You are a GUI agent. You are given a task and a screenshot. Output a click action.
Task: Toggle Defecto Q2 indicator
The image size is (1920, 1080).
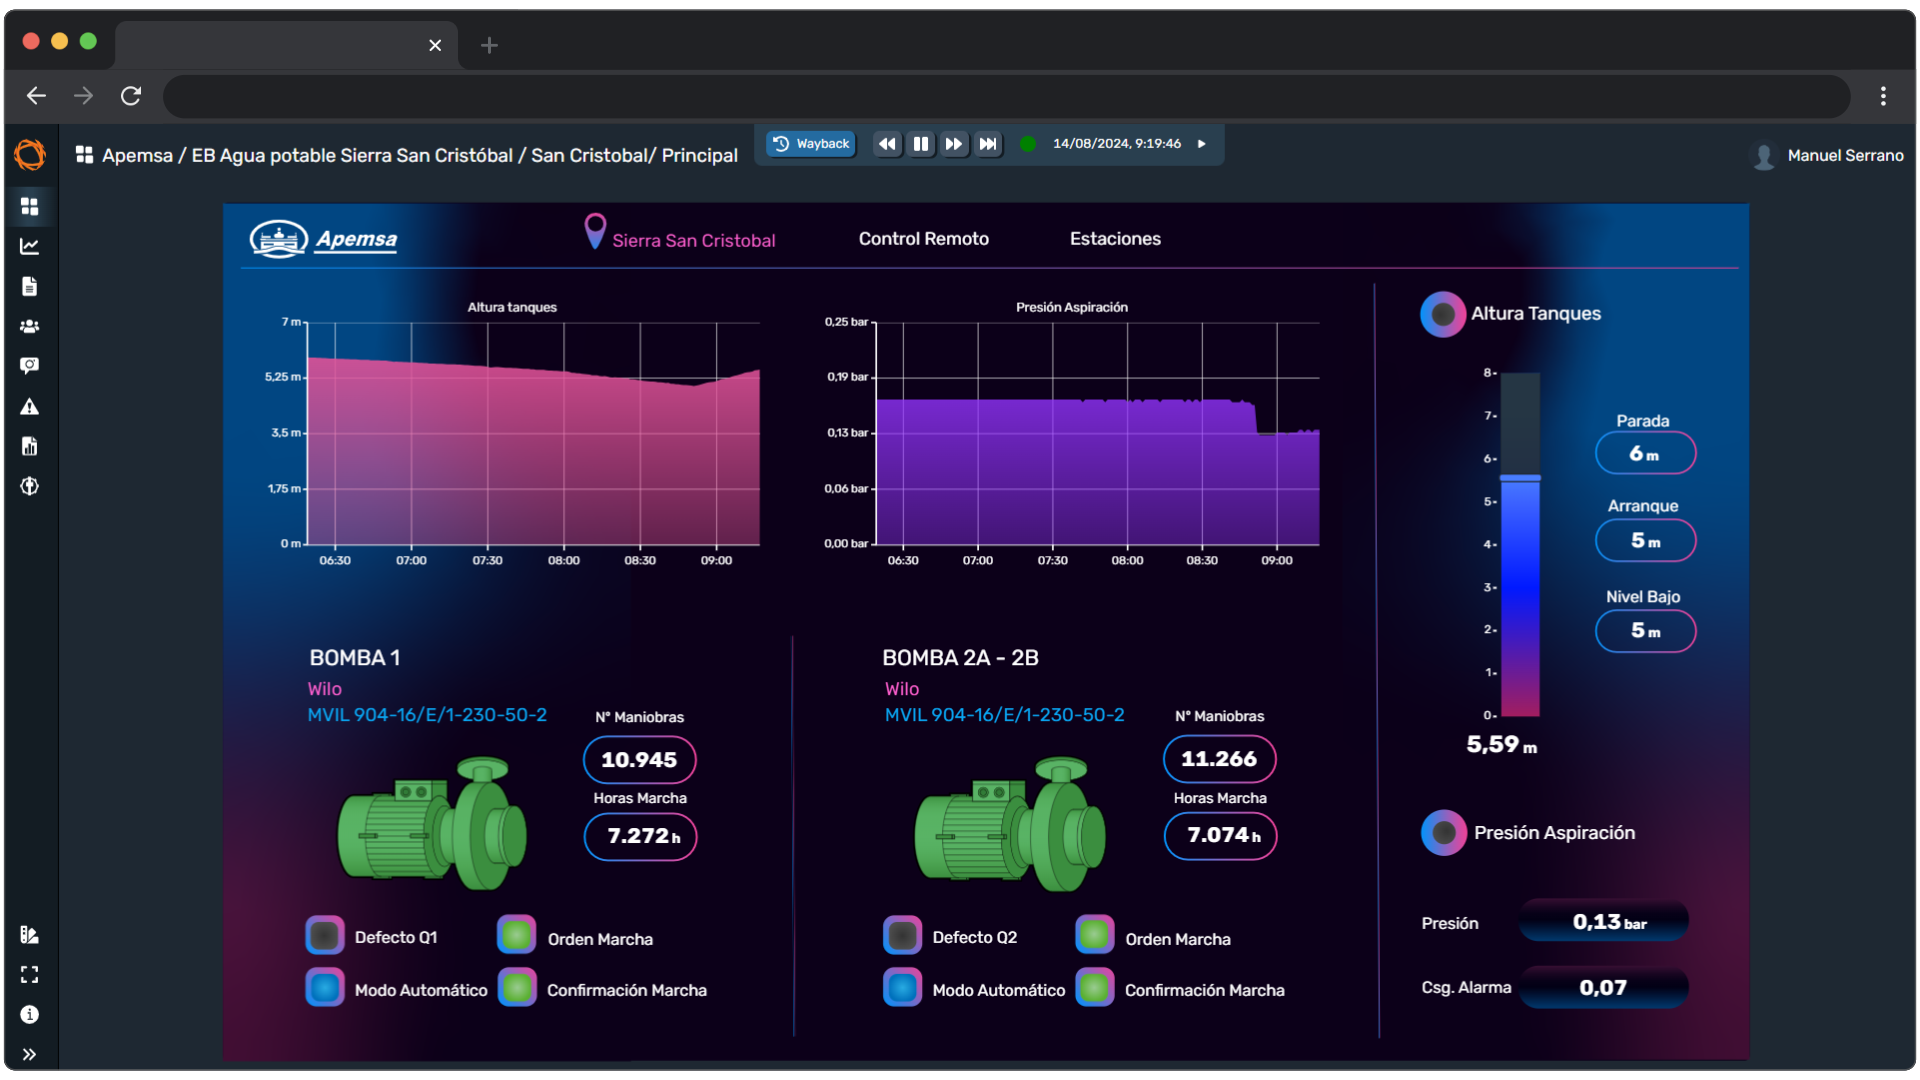902,936
